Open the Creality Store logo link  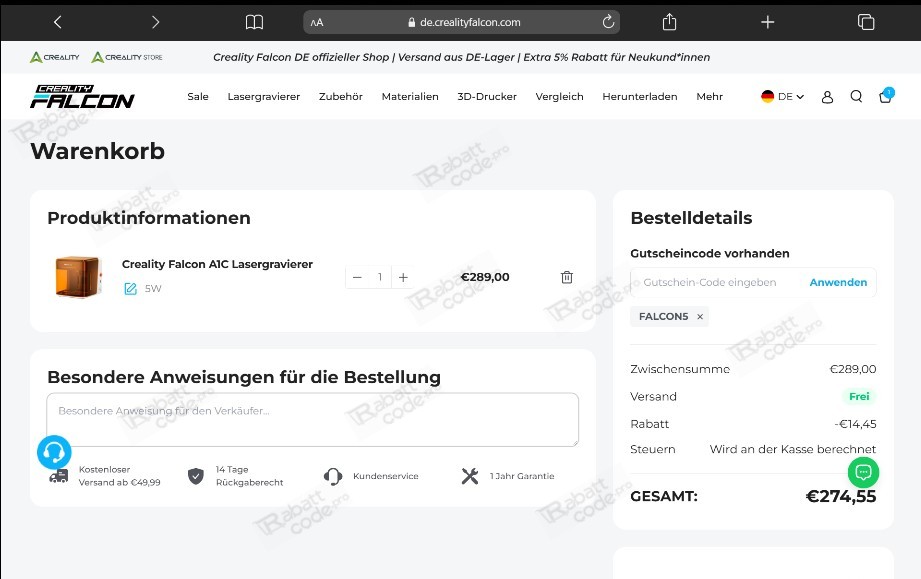pos(127,57)
